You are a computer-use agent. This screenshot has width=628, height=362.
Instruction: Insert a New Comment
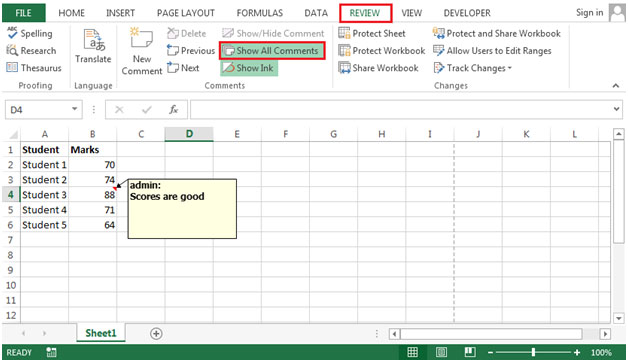click(142, 51)
